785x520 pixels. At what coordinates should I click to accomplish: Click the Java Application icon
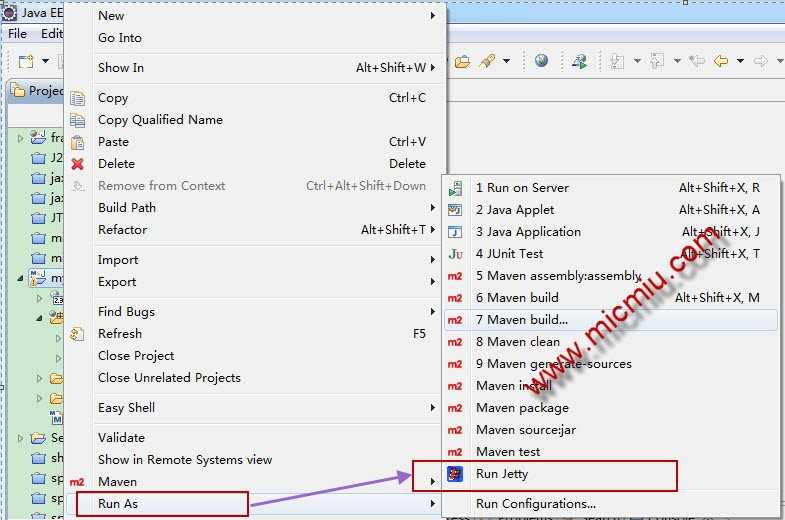(x=455, y=232)
